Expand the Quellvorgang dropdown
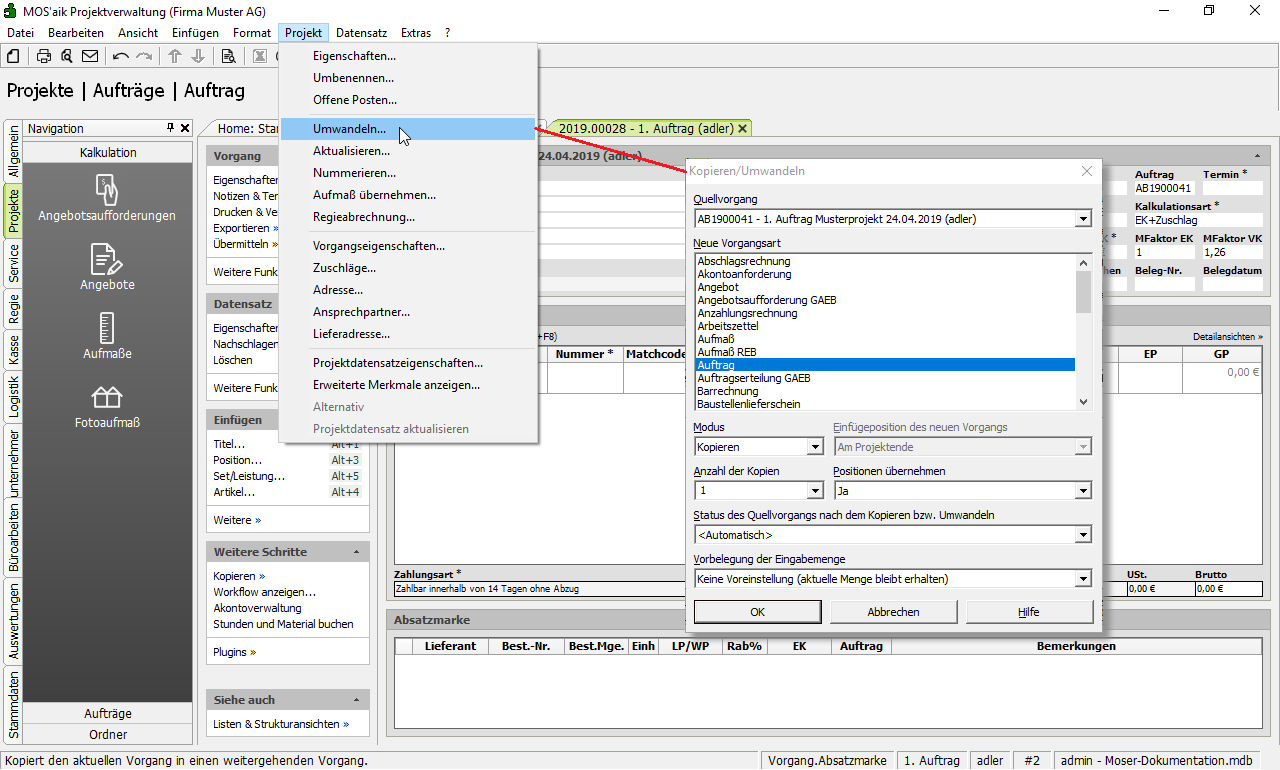This screenshot has width=1280, height=770. (1083, 219)
